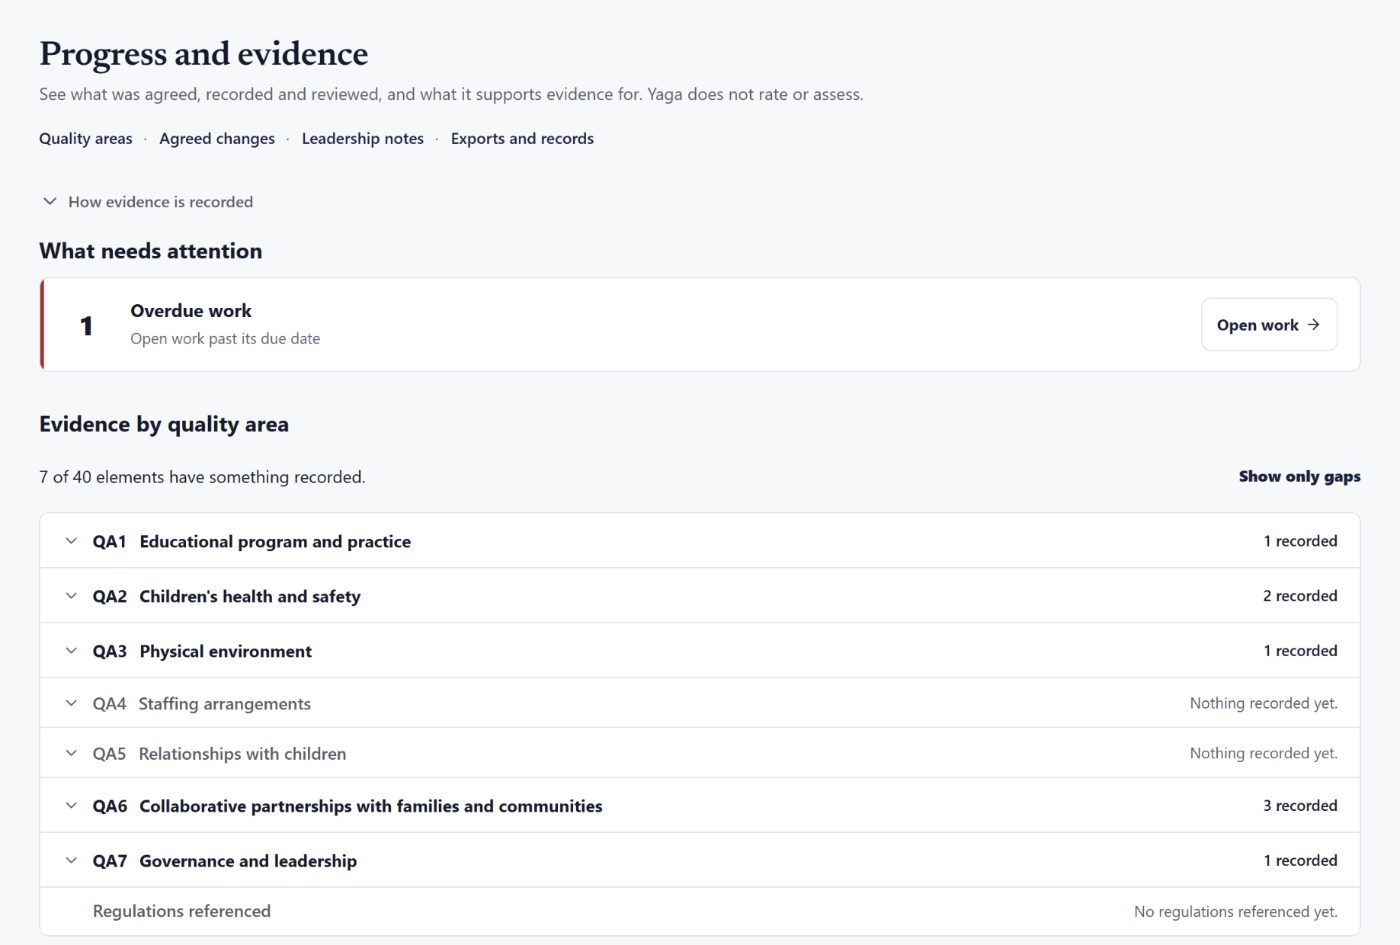Click QA2 '2 recorded' count

pos(1300,596)
